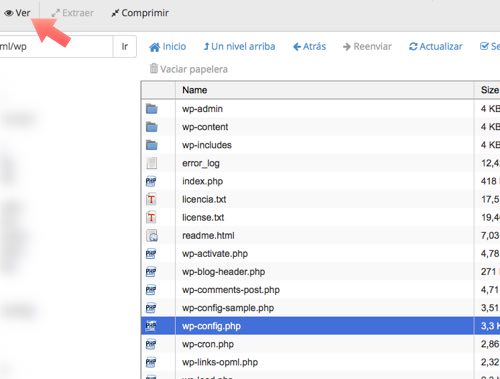Image resolution: width=500 pixels, height=379 pixels.
Task: Click the wp-cron.php PHP icon
Action: [151, 344]
